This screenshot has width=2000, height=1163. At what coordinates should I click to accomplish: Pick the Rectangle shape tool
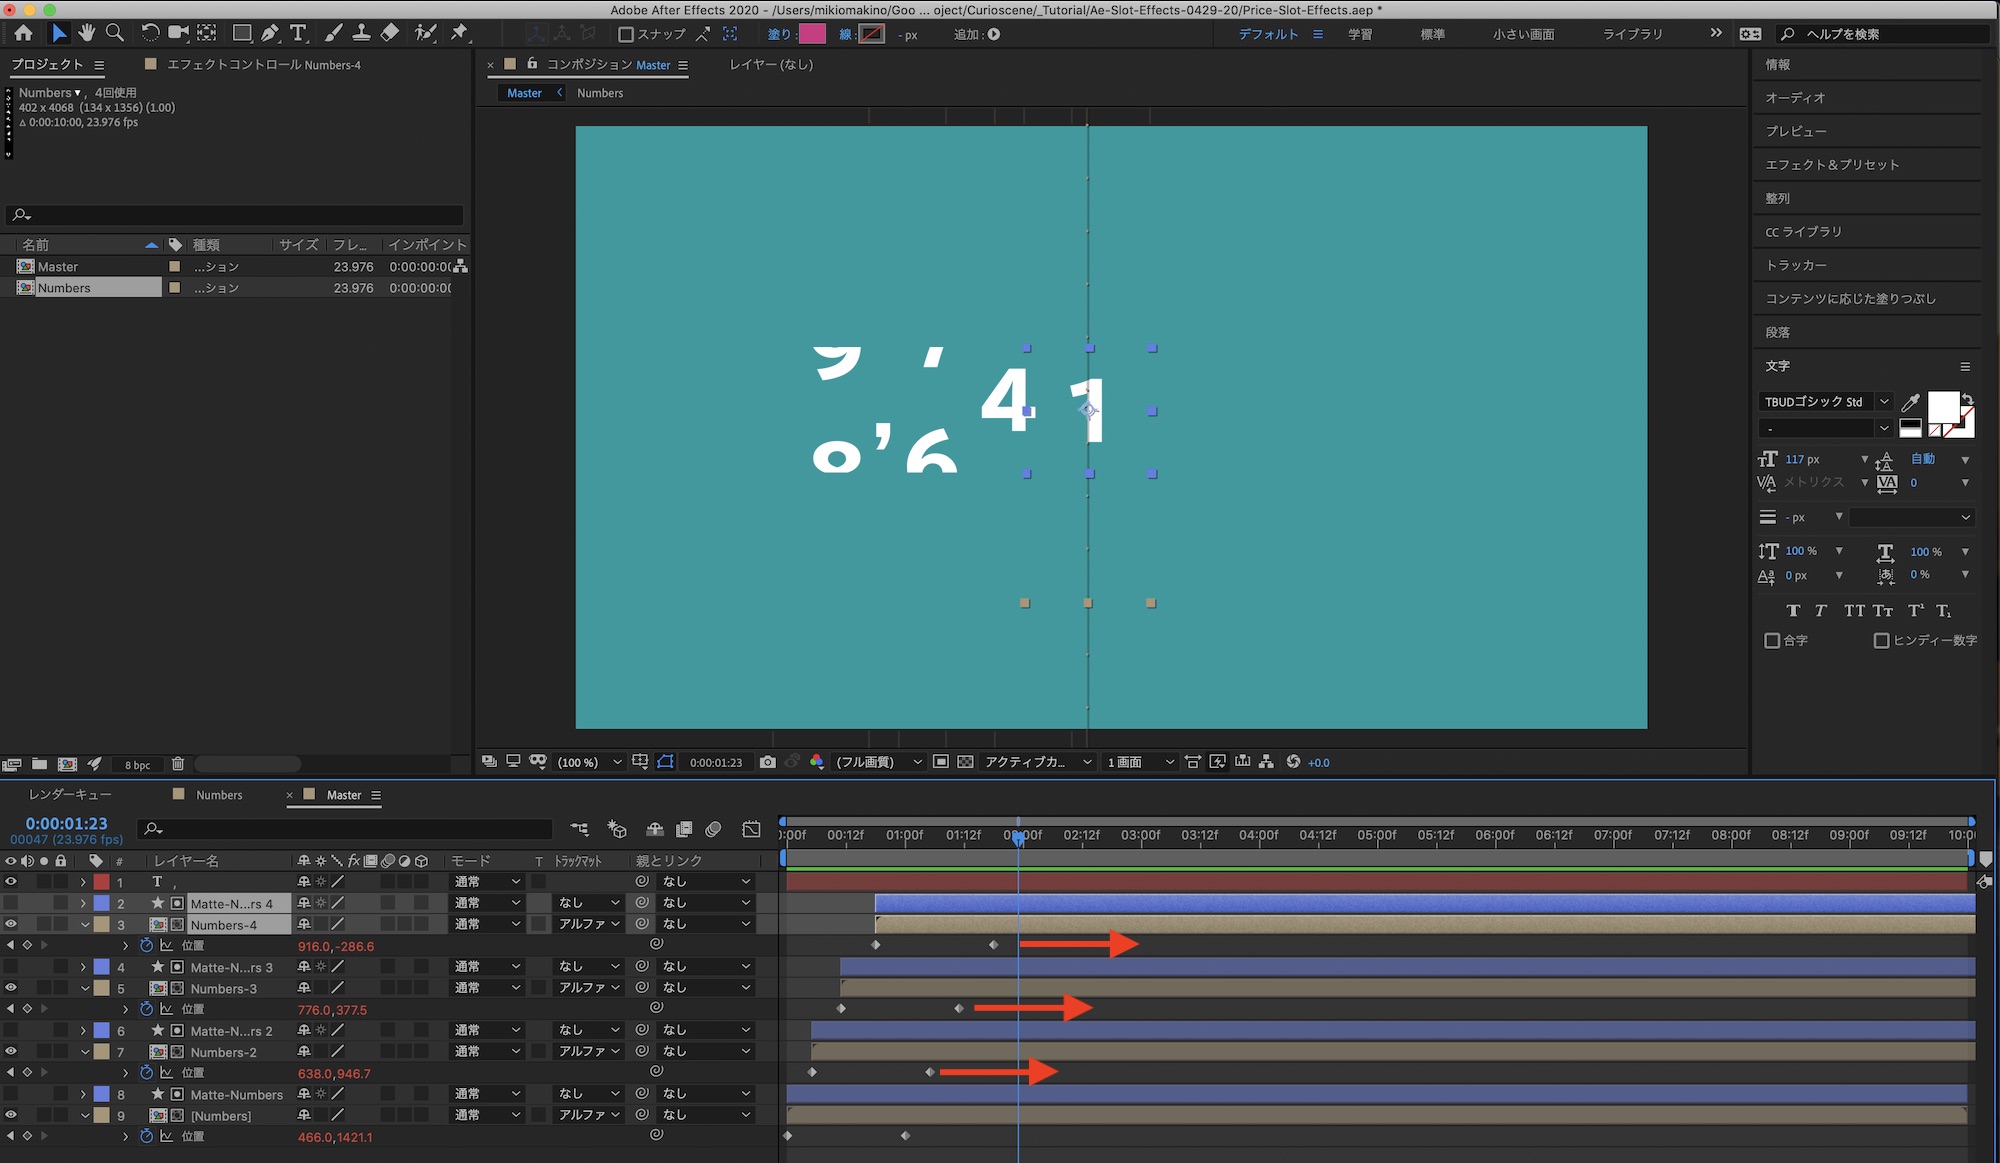[x=241, y=33]
